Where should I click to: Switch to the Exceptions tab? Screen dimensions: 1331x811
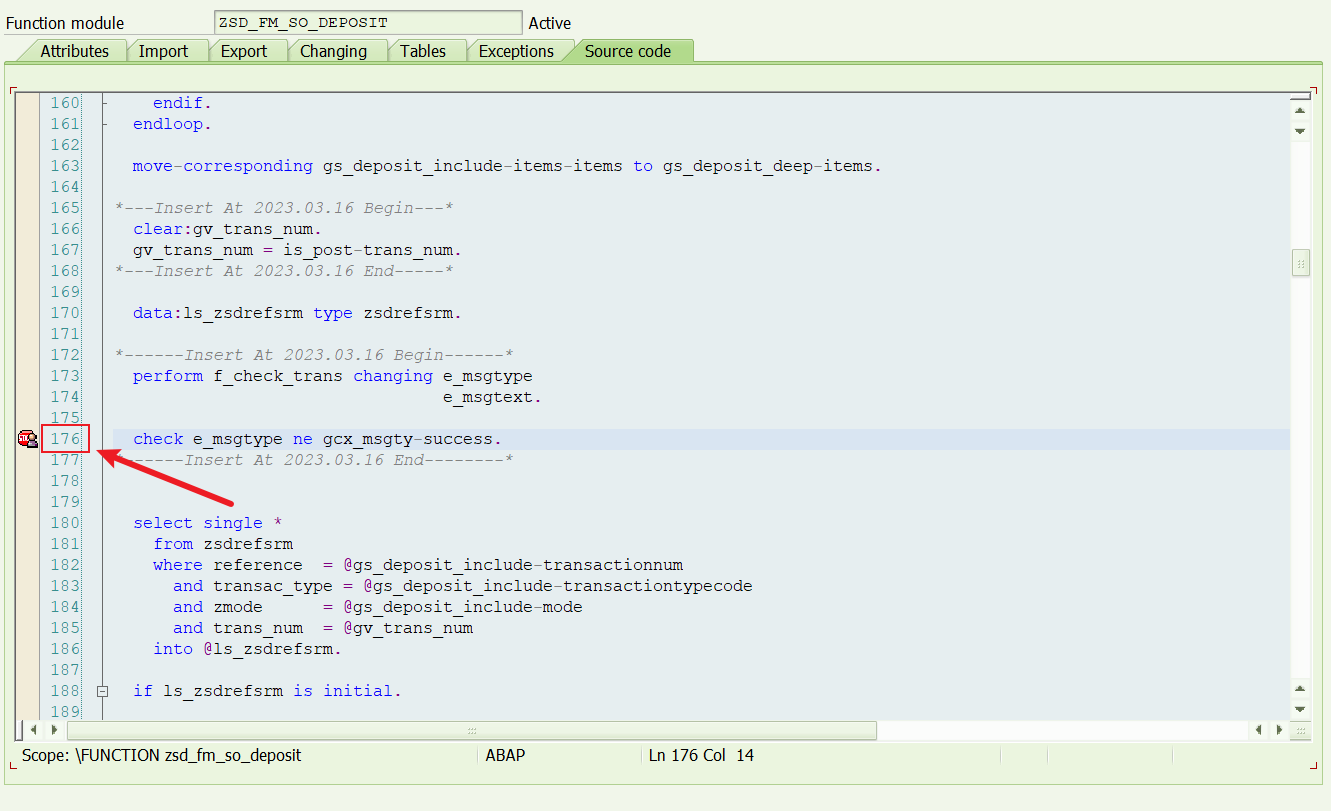516,51
